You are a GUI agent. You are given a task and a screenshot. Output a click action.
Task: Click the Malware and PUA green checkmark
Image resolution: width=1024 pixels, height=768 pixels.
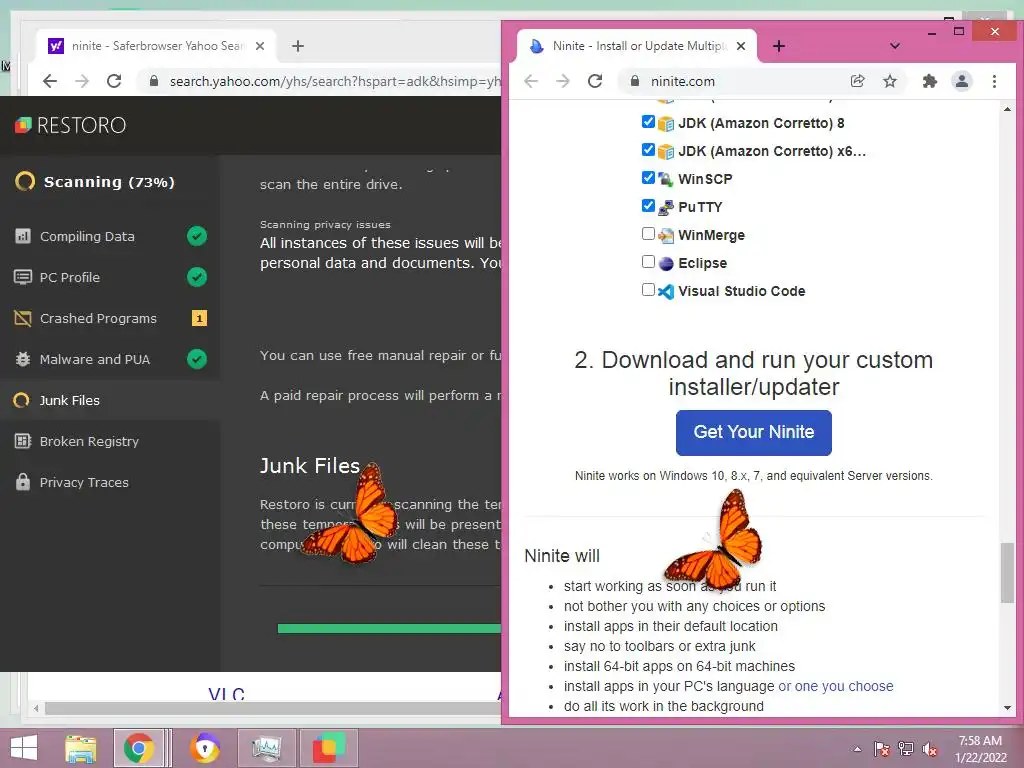click(x=197, y=359)
